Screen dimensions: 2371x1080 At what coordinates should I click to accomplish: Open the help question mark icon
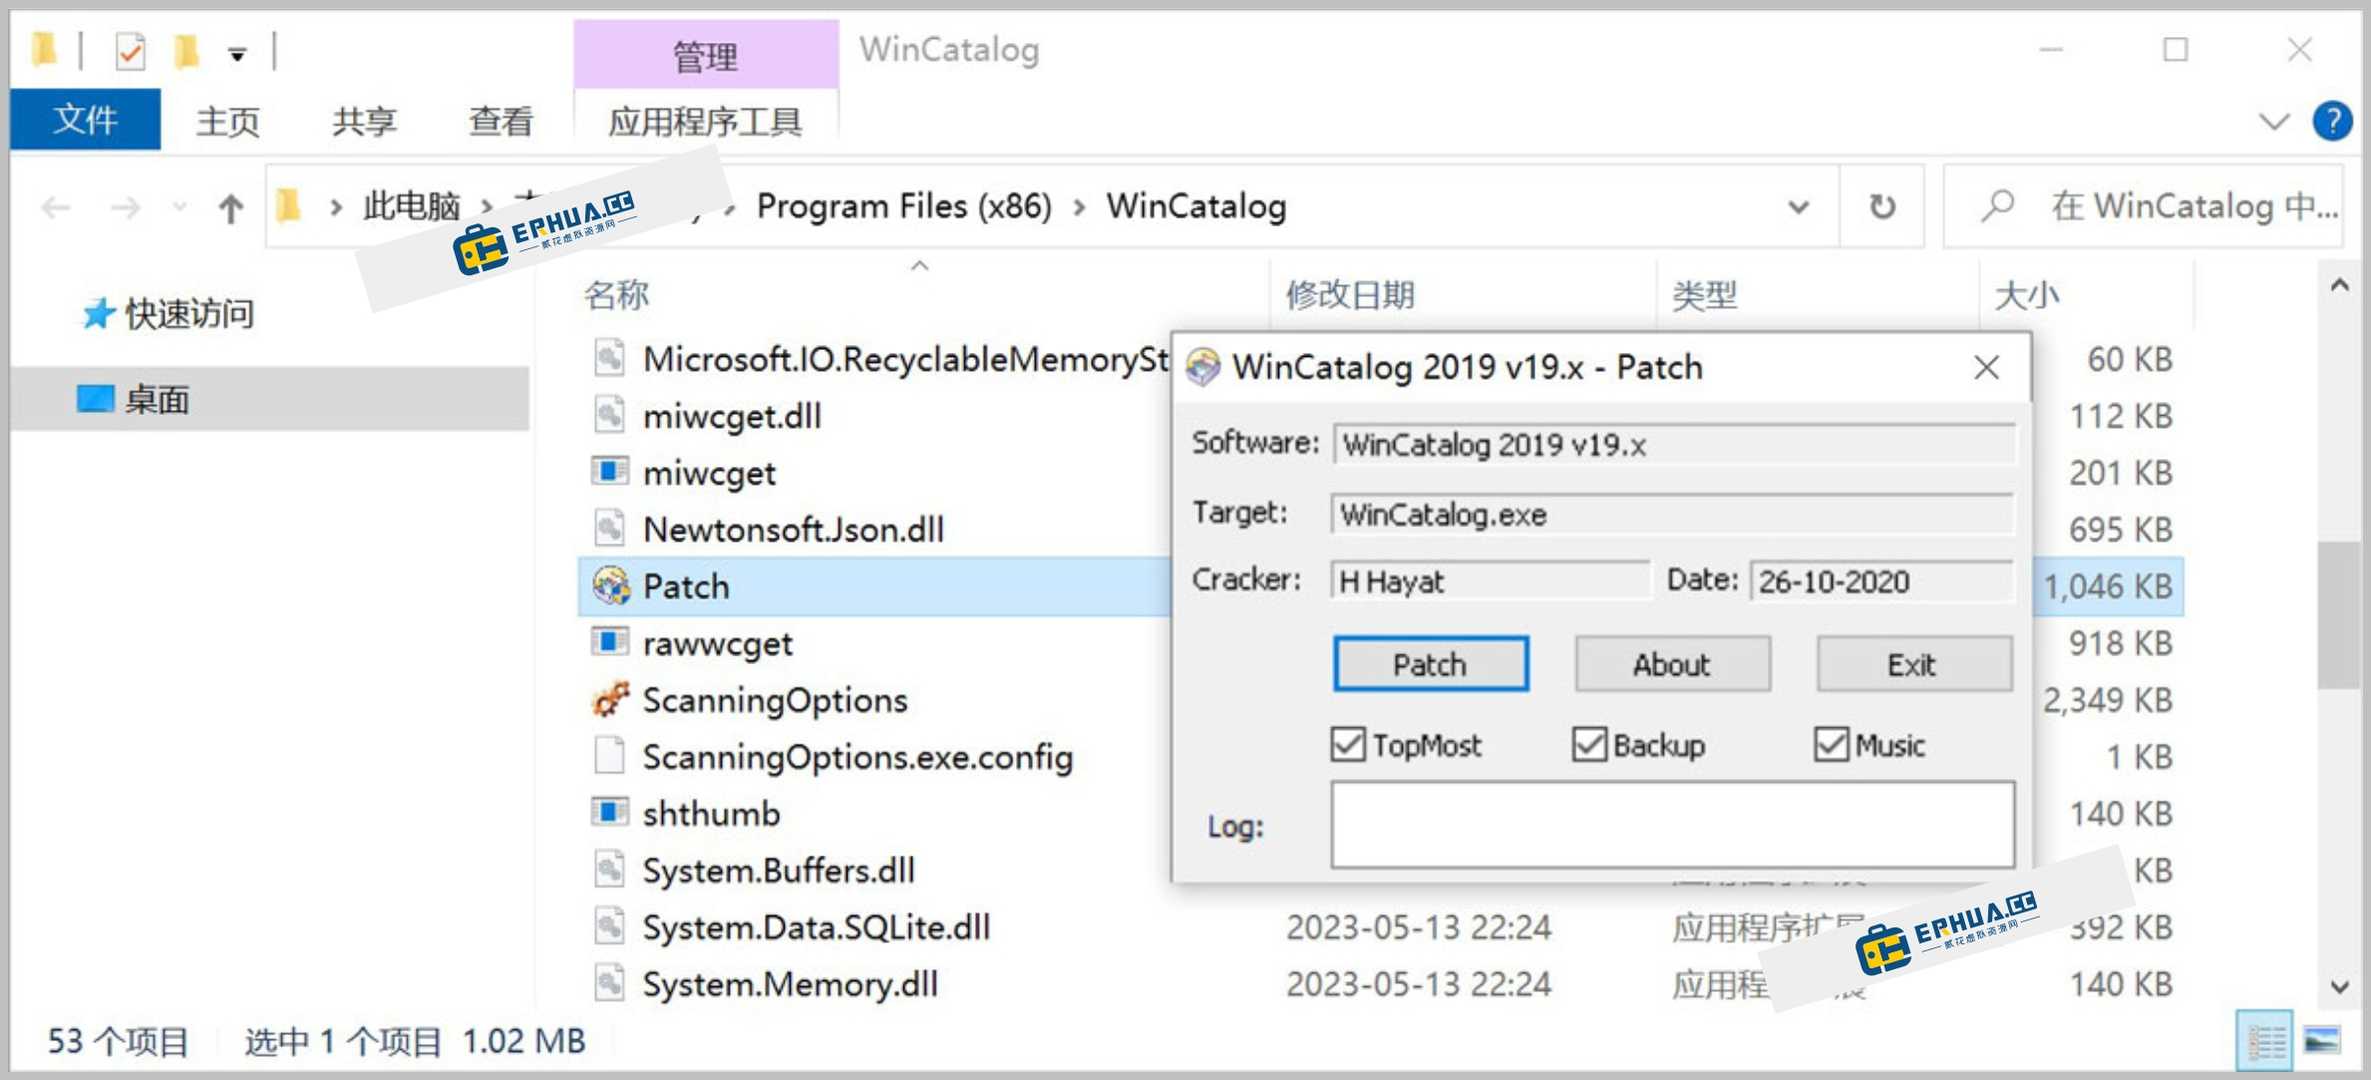coord(2333,121)
